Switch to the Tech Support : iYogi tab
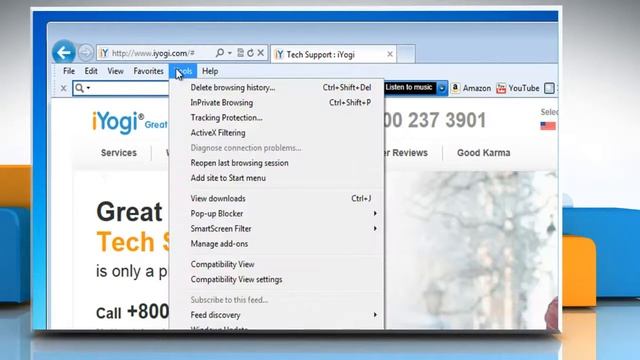Viewport: 640px width, 360px height. (333, 54)
